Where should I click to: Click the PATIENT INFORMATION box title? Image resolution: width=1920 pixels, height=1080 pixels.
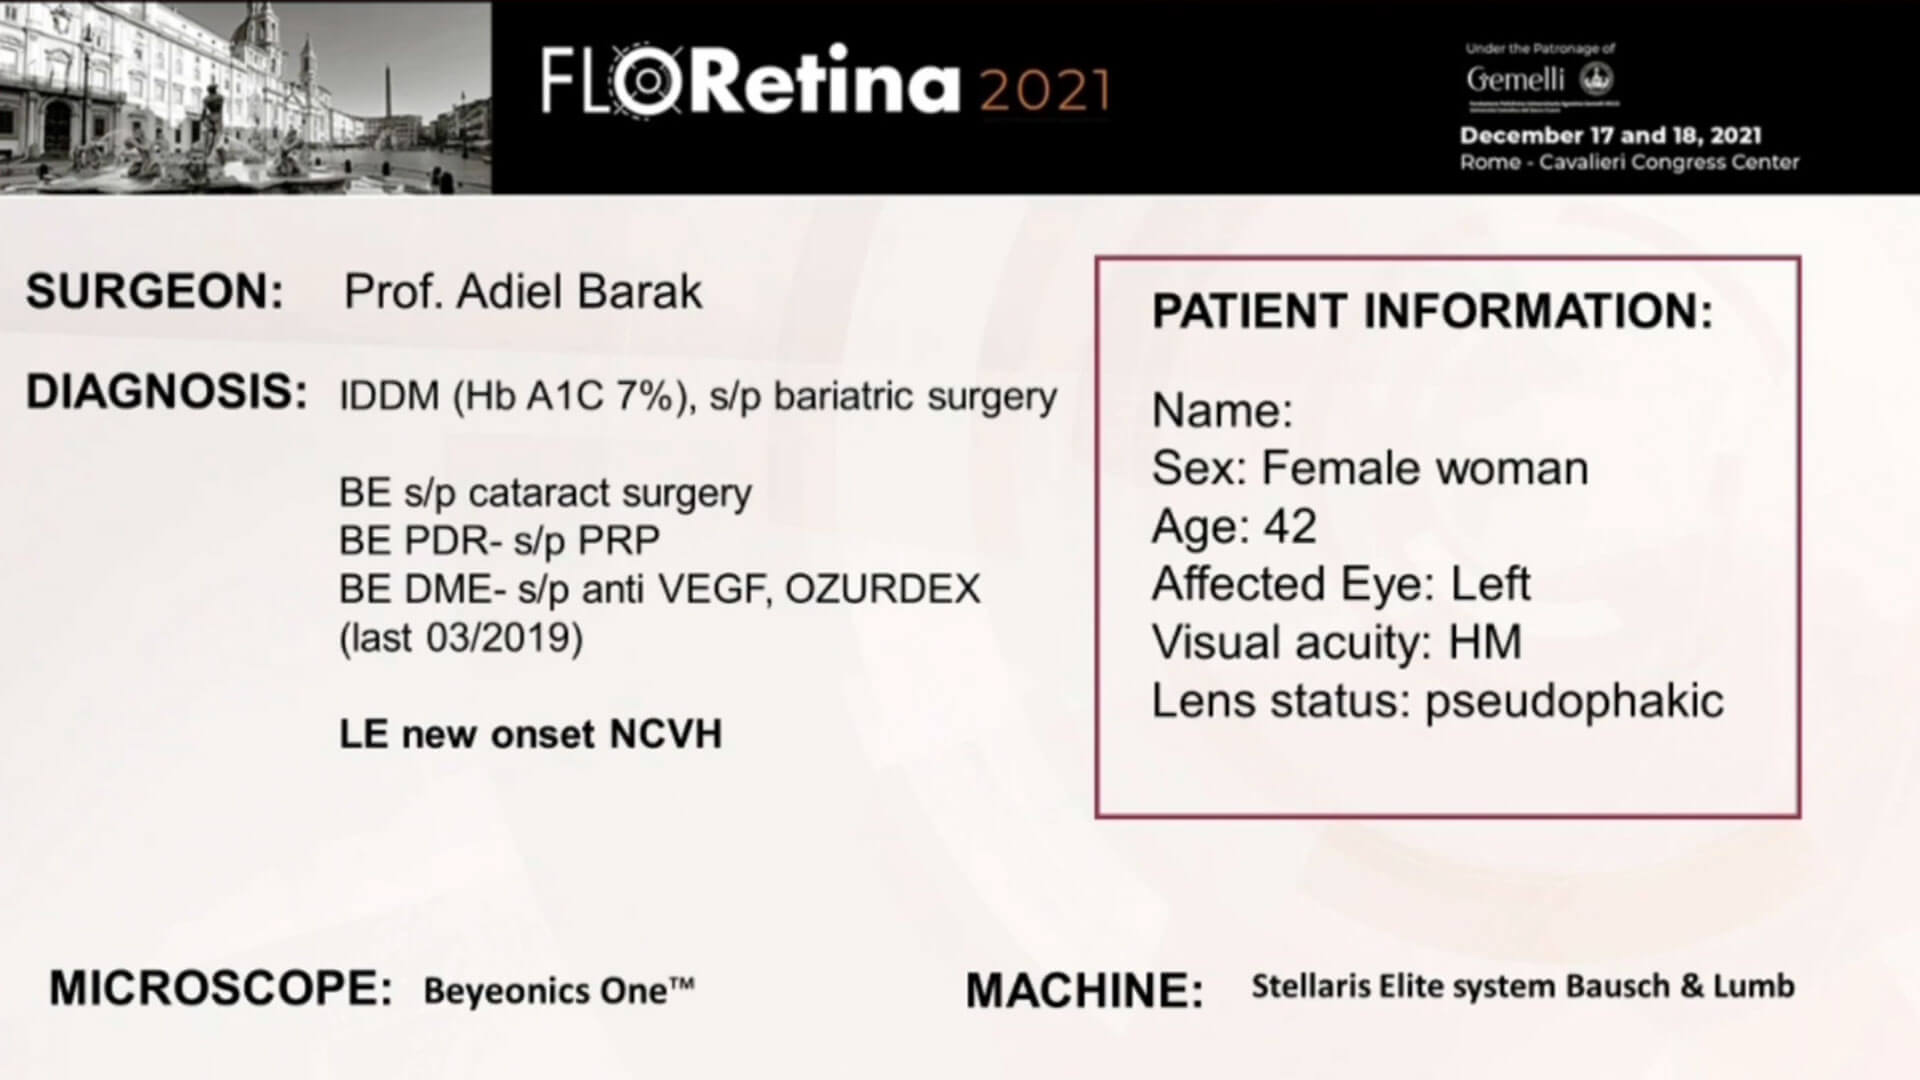[x=1433, y=311]
